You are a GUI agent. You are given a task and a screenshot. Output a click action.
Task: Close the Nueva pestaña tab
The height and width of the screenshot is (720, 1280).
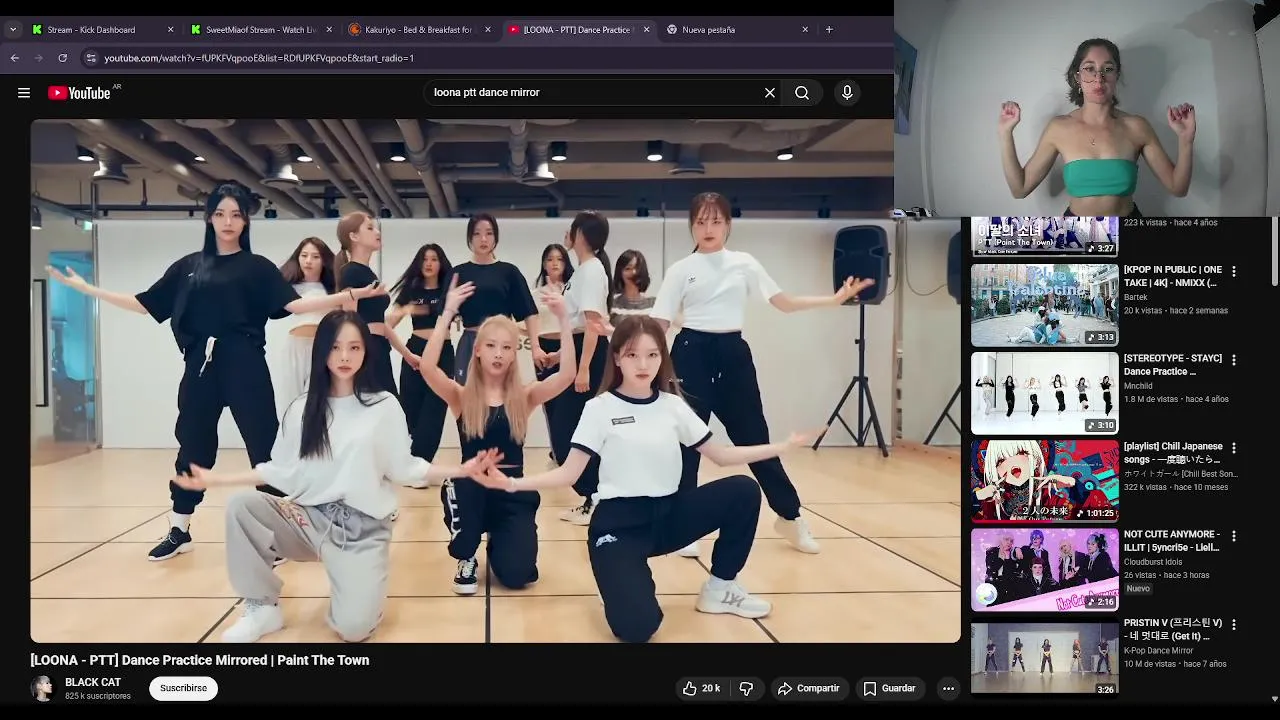coord(805,30)
